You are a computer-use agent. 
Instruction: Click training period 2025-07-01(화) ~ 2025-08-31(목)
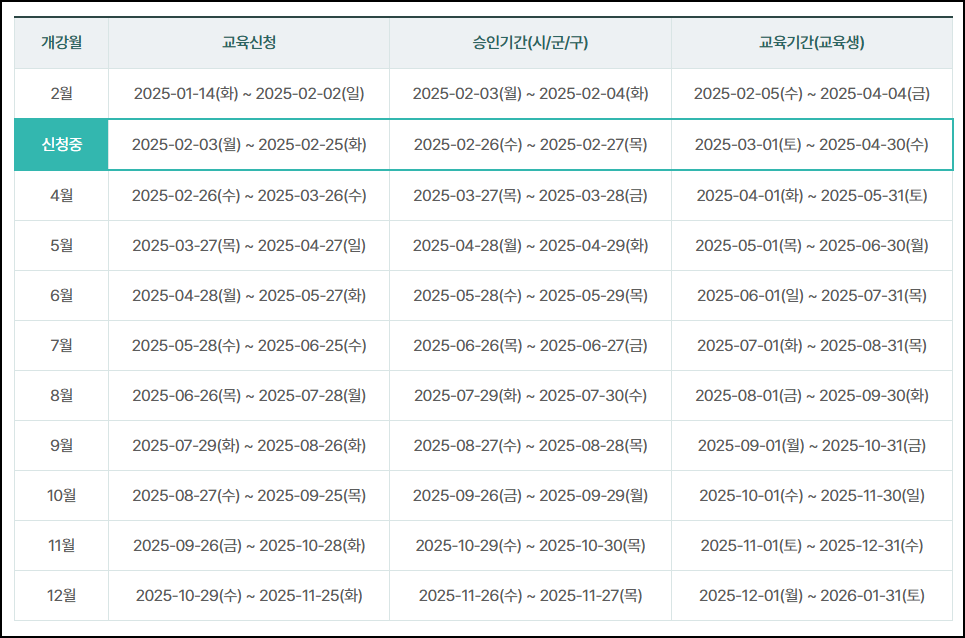tap(812, 345)
